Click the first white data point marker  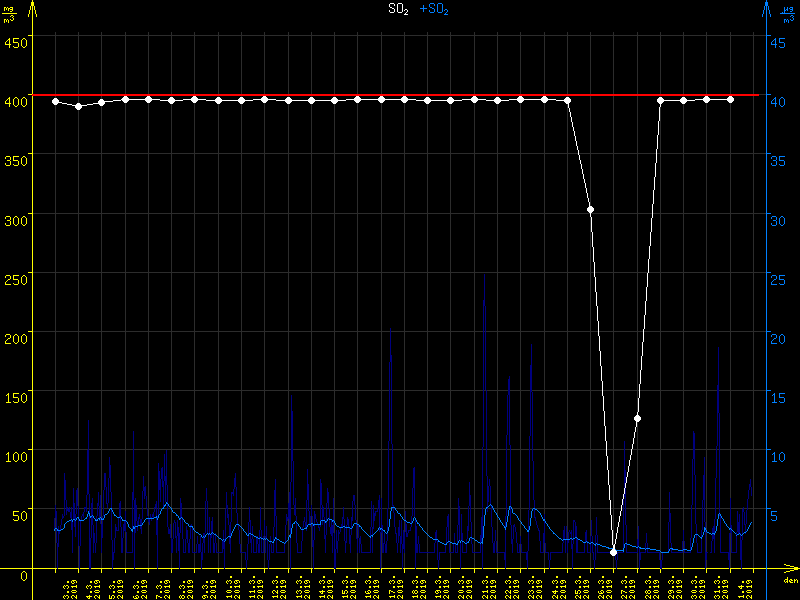(x=55, y=102)
